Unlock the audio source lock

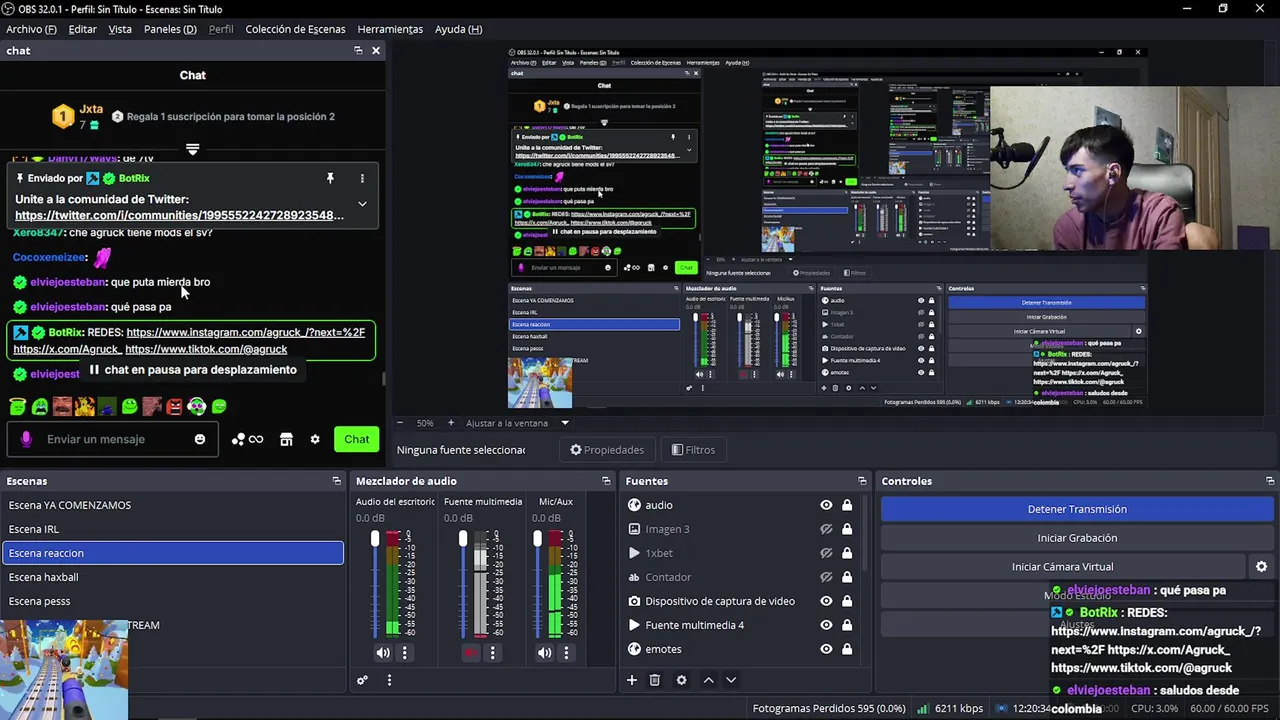[847, 505]
